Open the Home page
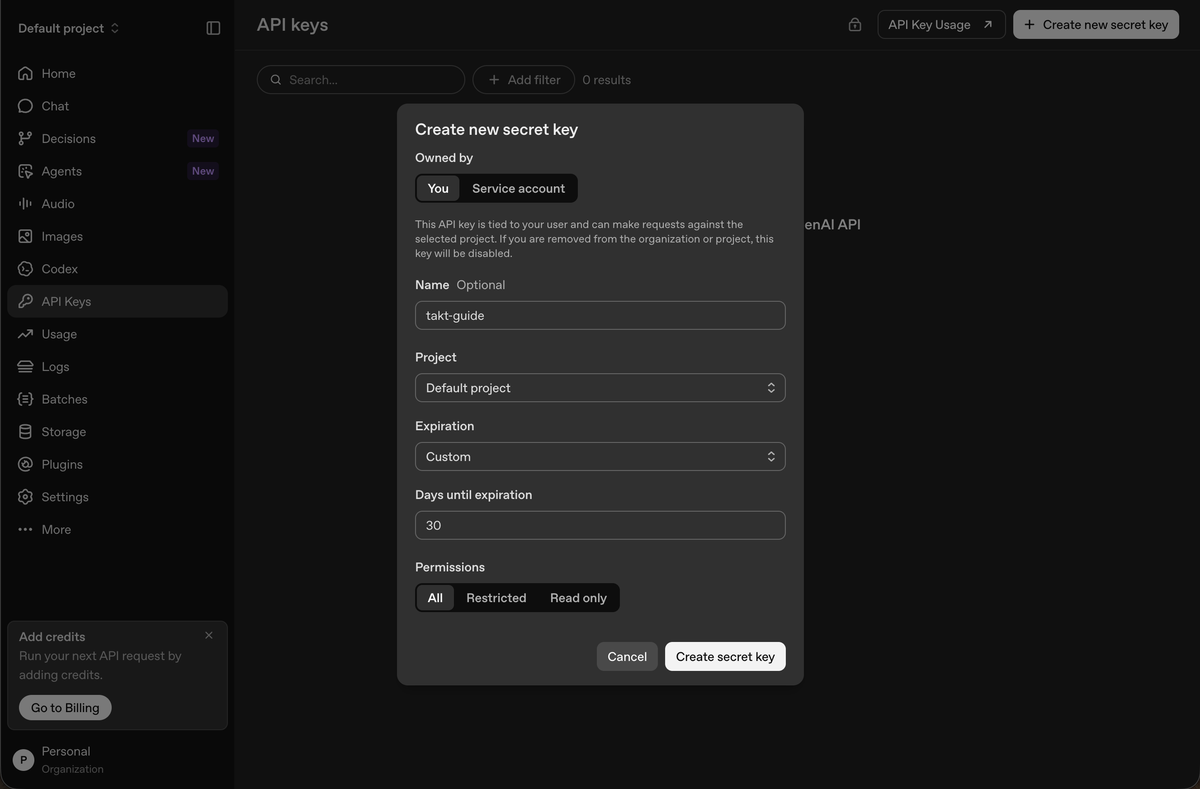The width and height of the screenshot is (1200, 789). [x=117, y=73]
